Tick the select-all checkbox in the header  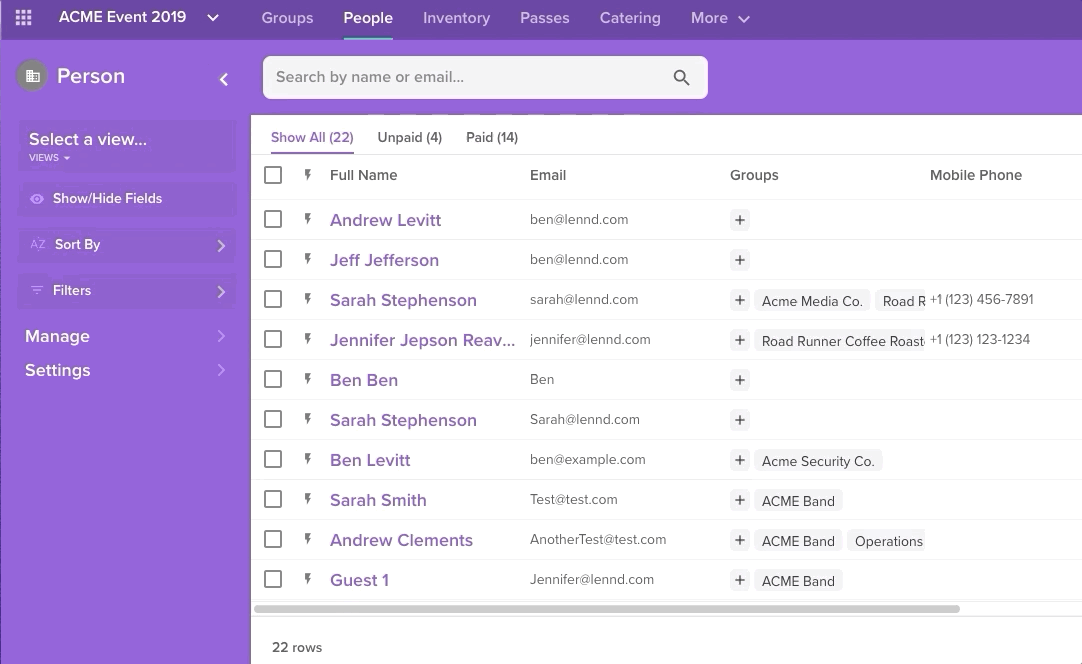click(273, 175)
